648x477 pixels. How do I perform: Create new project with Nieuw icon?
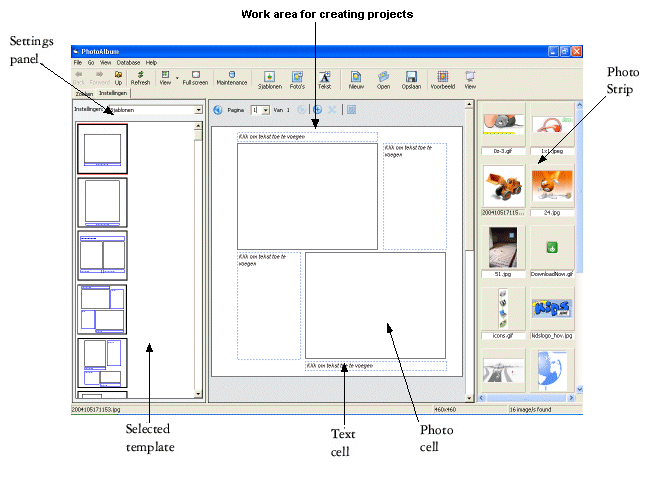pos(356,77)
